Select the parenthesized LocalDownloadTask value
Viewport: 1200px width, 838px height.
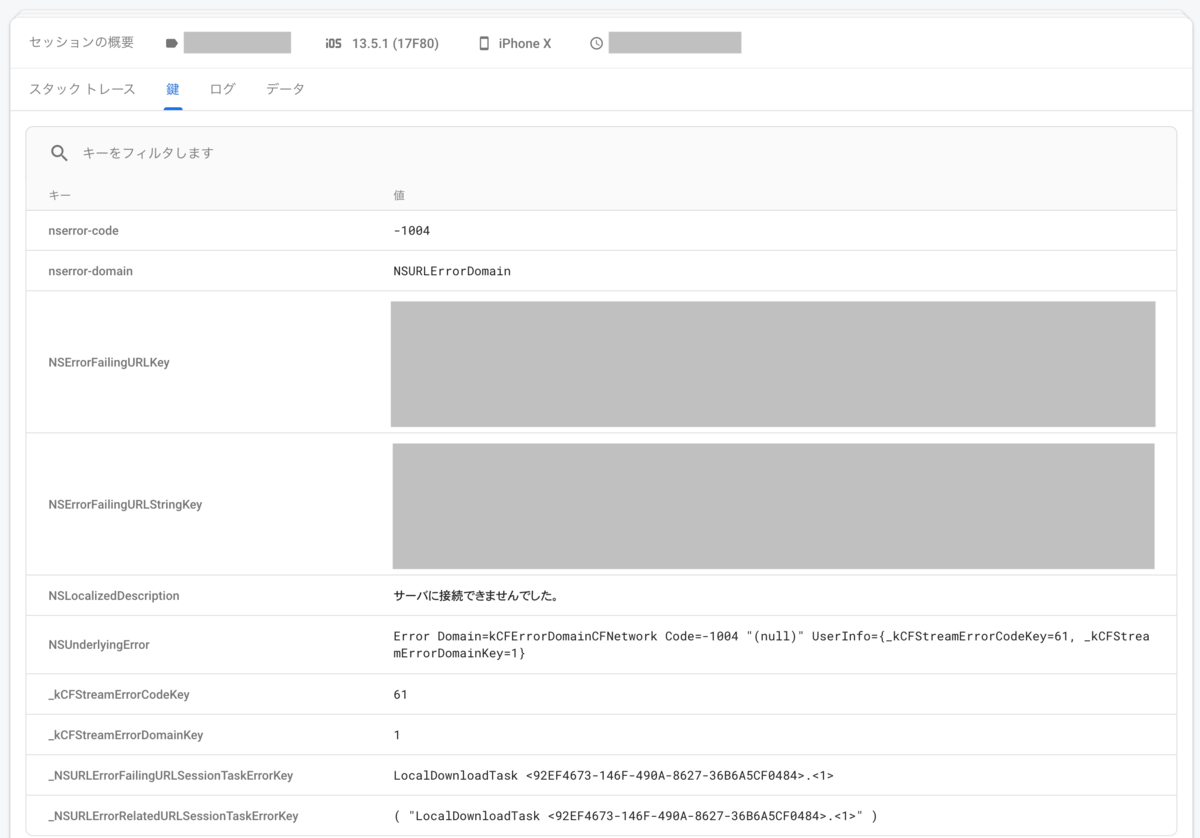tap(635, 816)
